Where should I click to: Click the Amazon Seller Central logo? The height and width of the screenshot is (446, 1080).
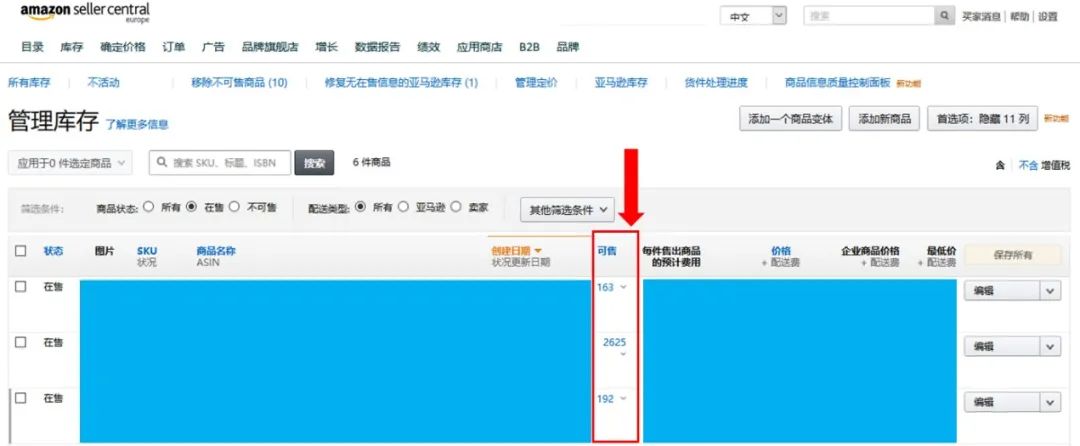coord(85,14)
